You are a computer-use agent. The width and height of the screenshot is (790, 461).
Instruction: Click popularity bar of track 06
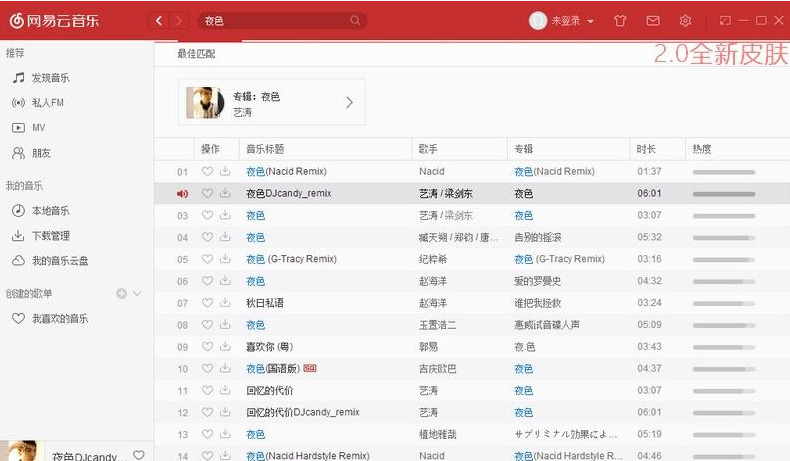[724, 281]
